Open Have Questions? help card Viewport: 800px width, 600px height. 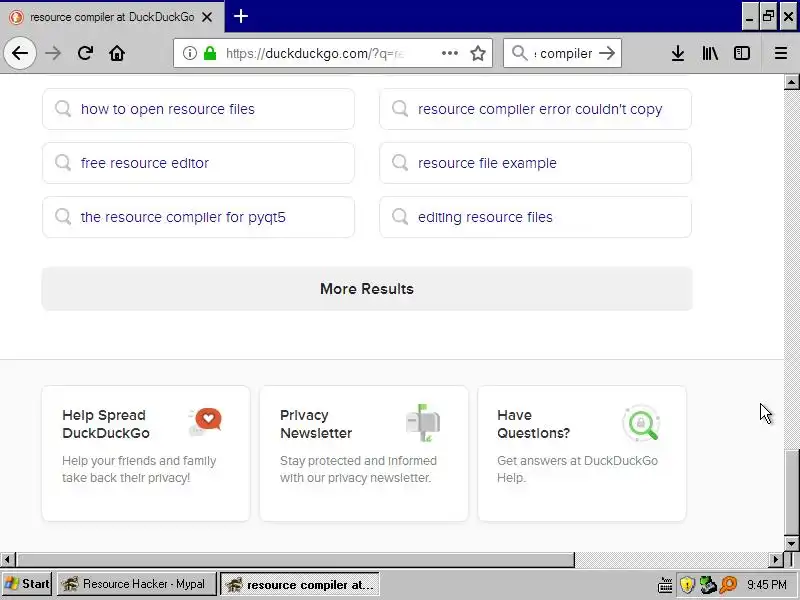[582, 454]
